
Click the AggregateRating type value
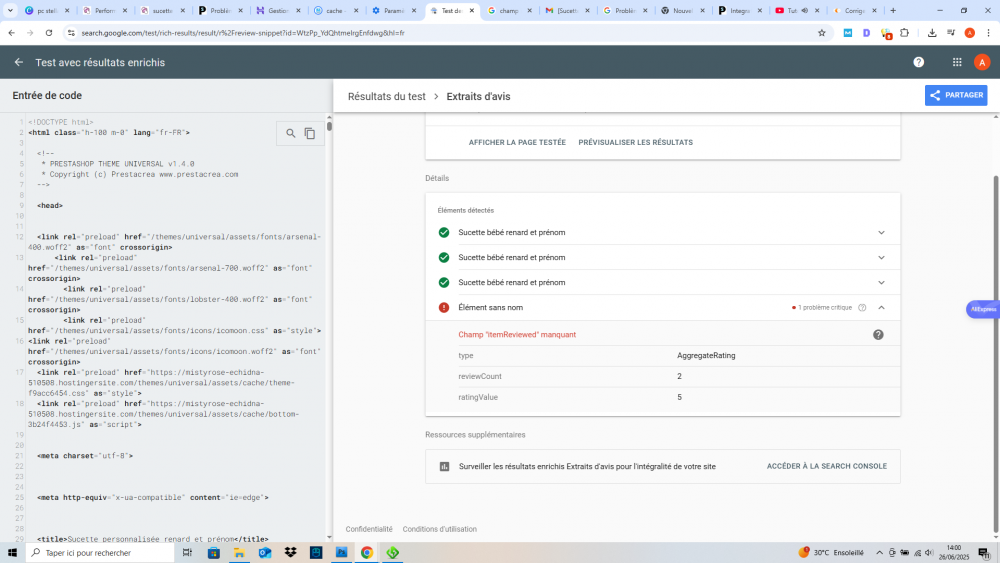click(x=706, y=356)
